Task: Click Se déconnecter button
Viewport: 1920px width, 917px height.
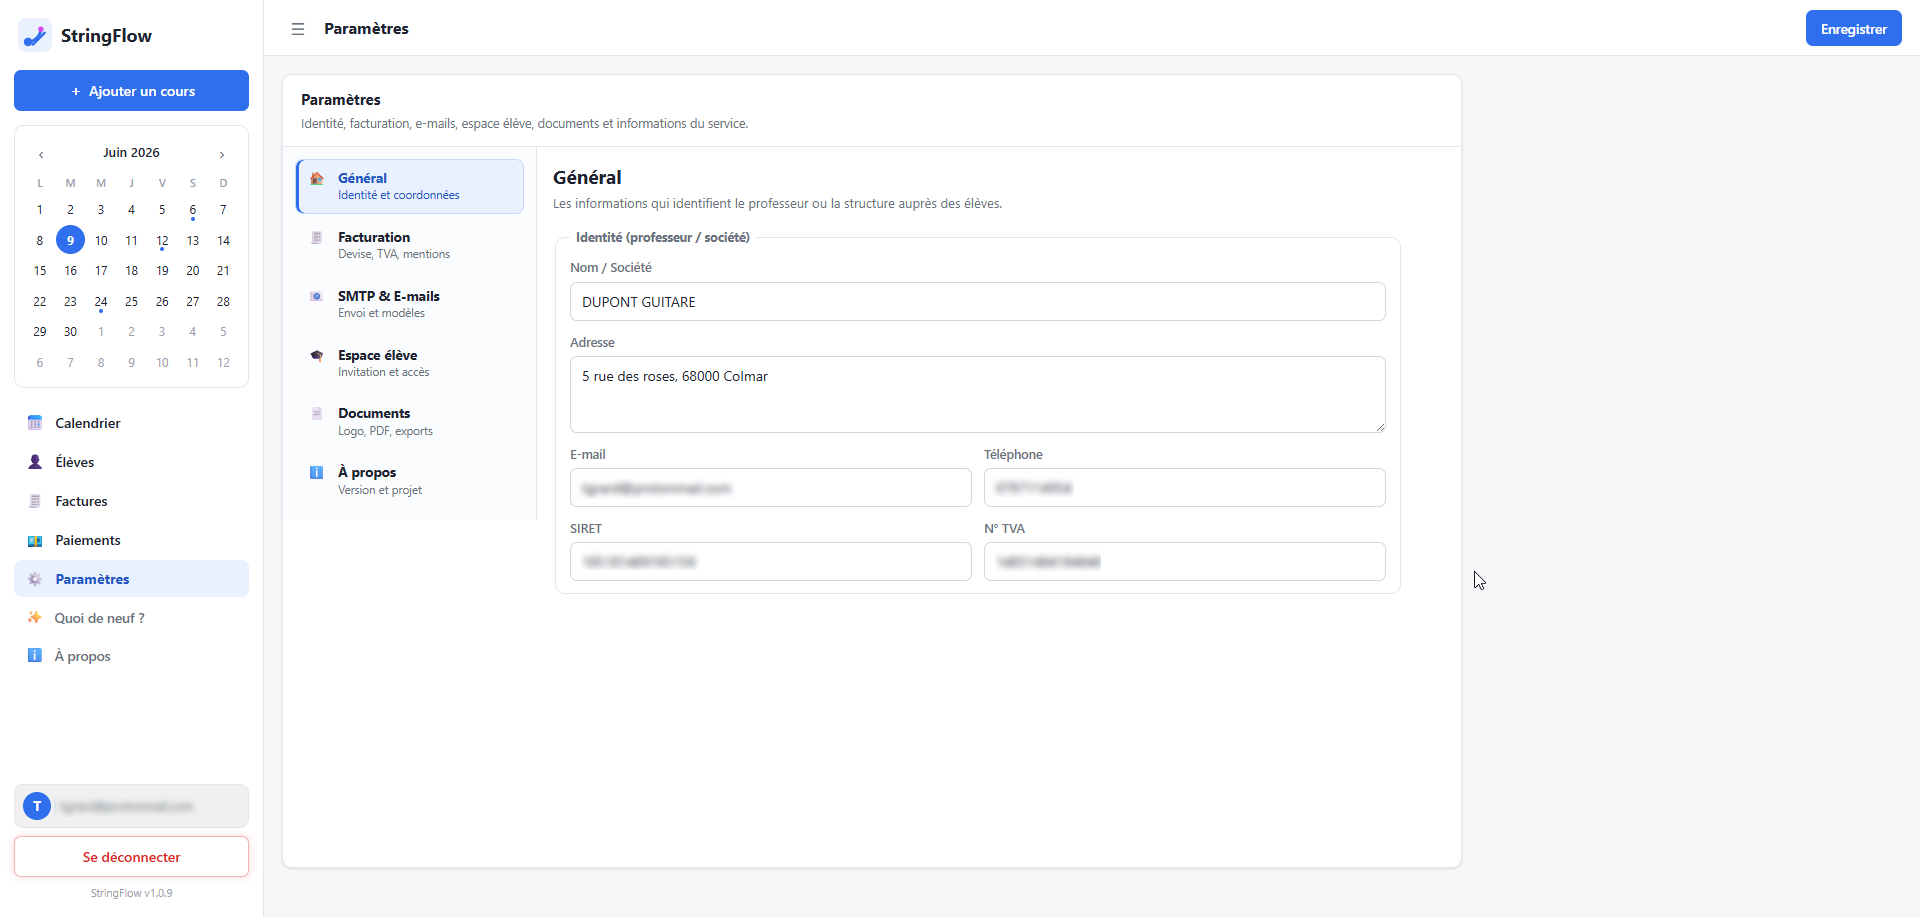Action: [x=131, y=857]
